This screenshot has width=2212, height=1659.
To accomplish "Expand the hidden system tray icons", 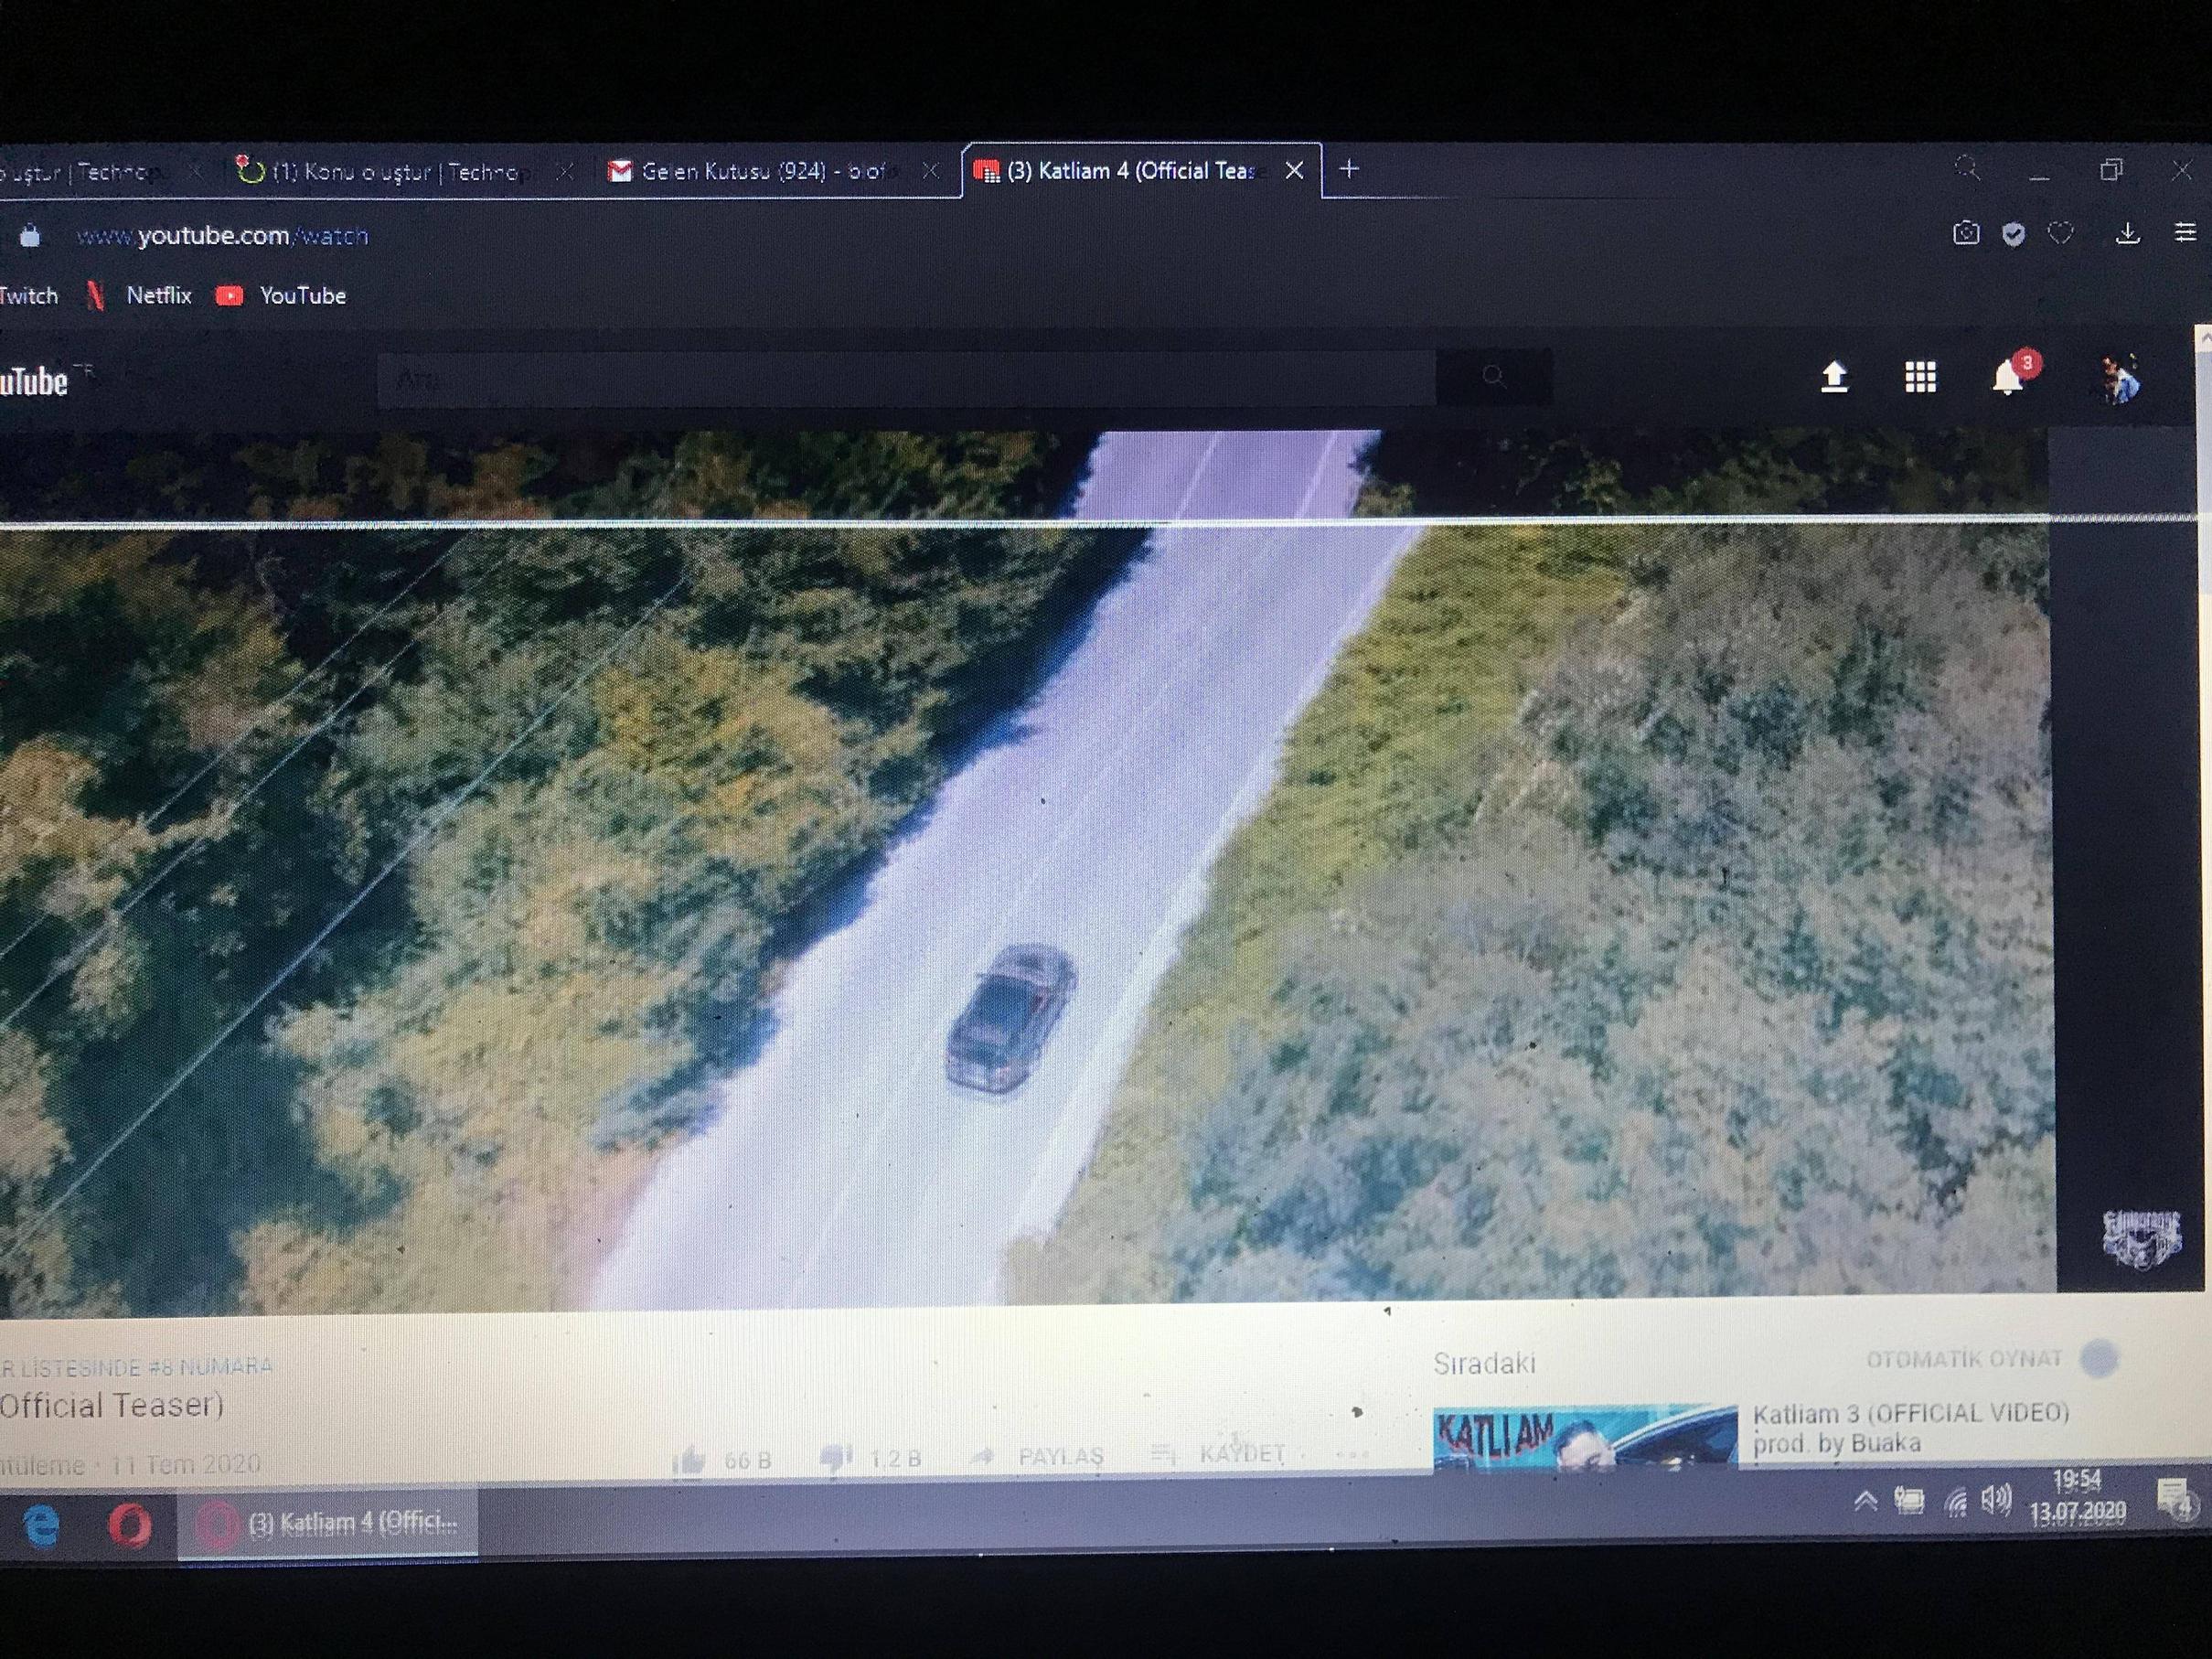I will tap(1865, 1501).
